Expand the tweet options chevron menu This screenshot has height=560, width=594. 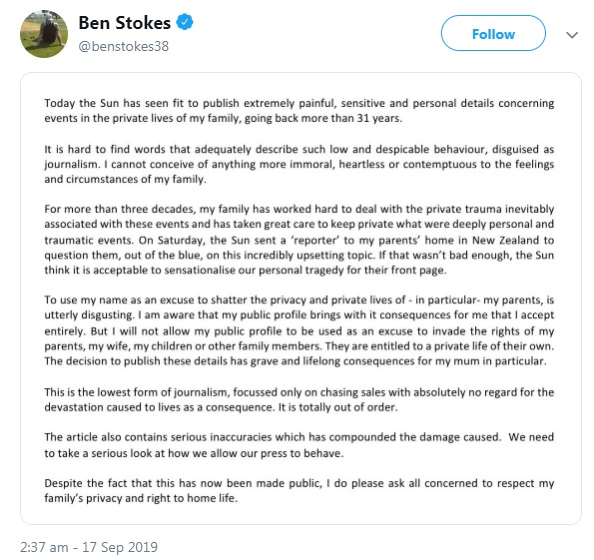(572, 35)
